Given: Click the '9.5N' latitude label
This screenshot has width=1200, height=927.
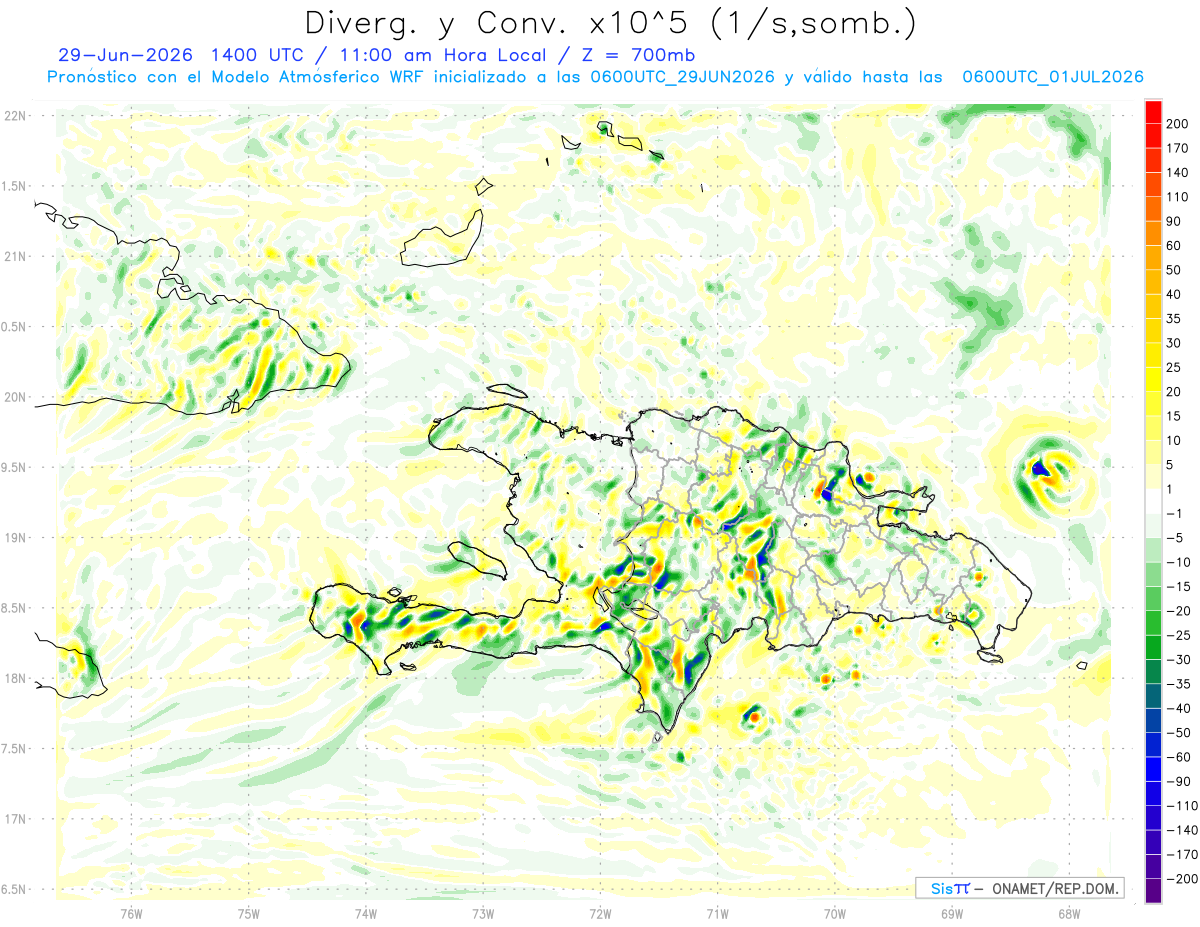Looking at the screenshot, I should (x=15, y=467).
